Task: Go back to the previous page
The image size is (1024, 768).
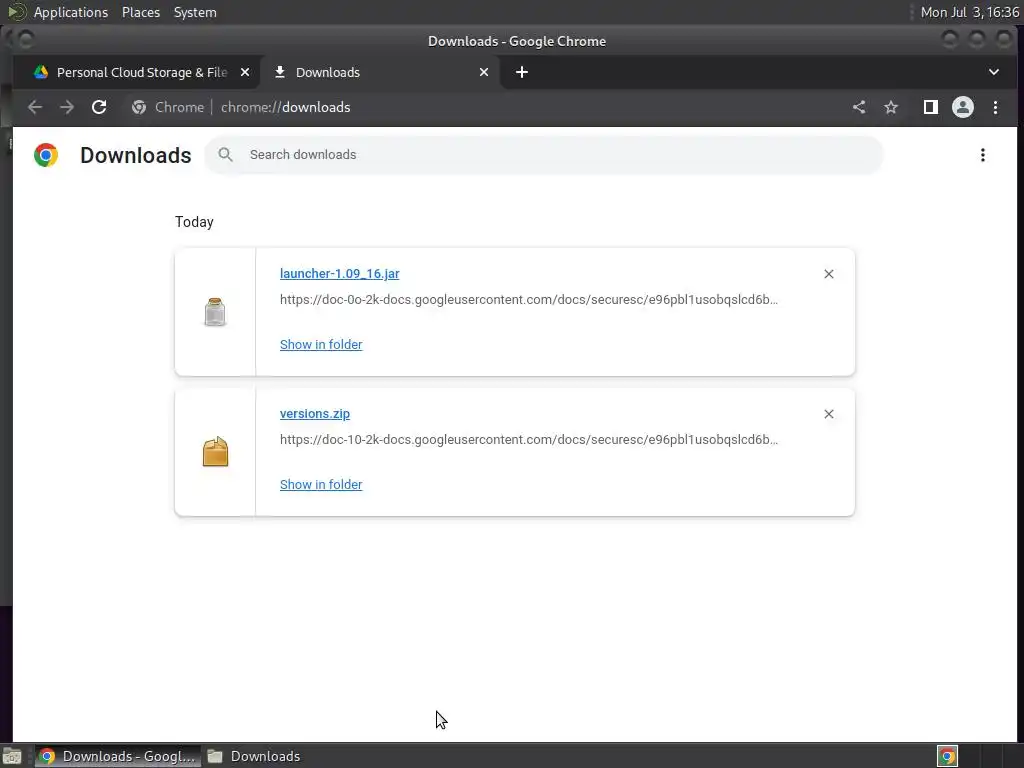Action: [35, 107]
